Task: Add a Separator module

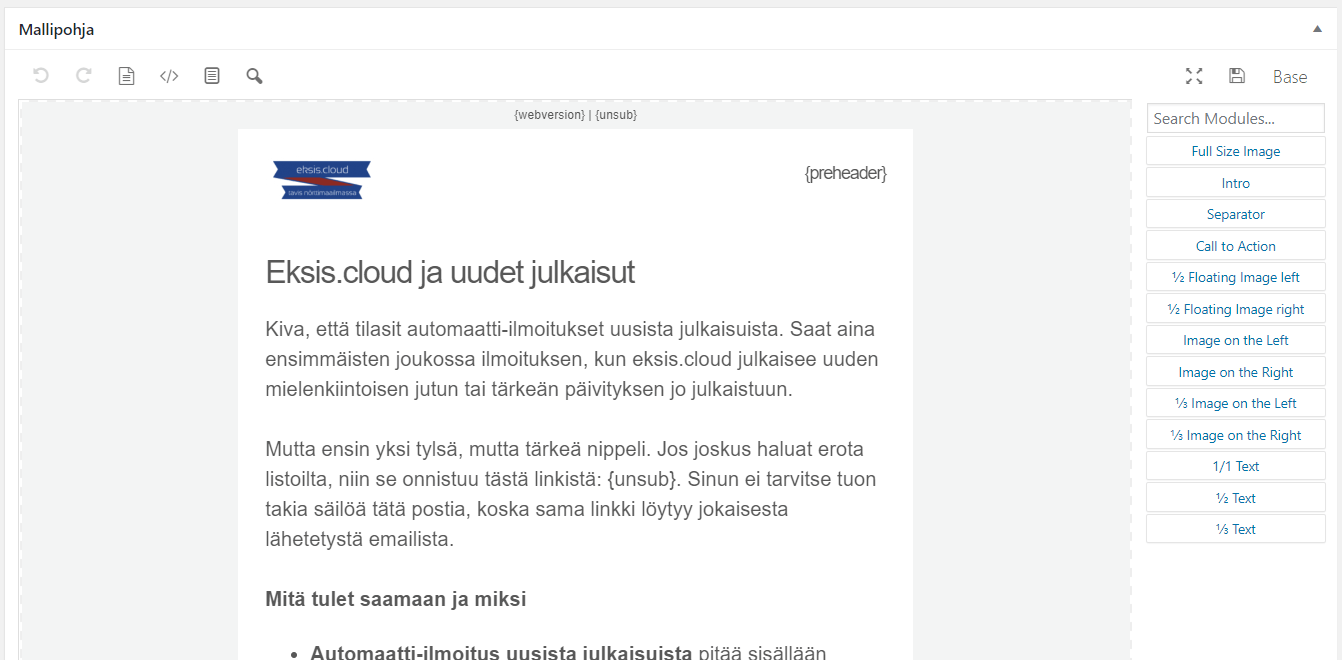Action: tap(1235, 213)
